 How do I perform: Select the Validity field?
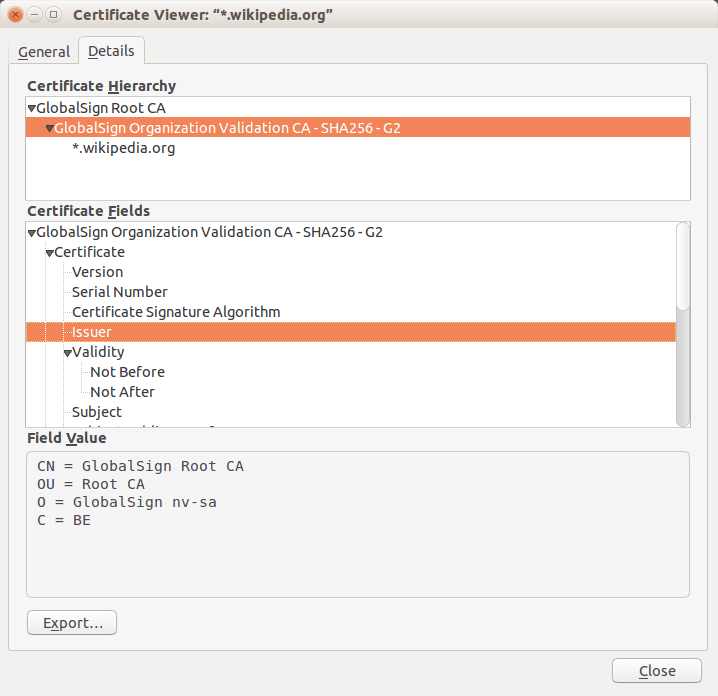pos(351,352)
